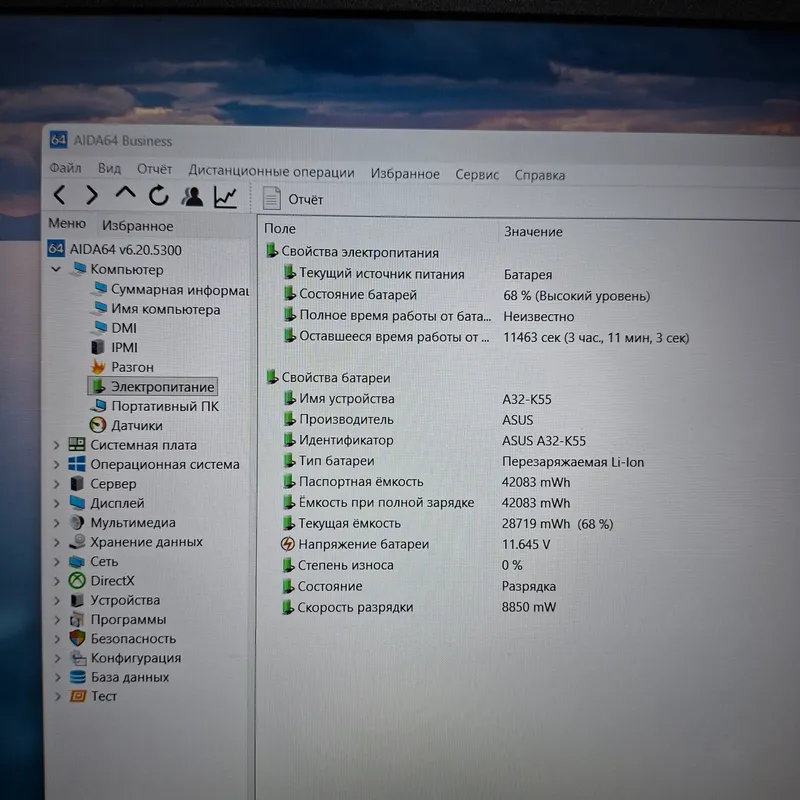This screenshot has width=800, height=800.
Task: Select Имя компьютера in the tree
Action: point(156,309)
